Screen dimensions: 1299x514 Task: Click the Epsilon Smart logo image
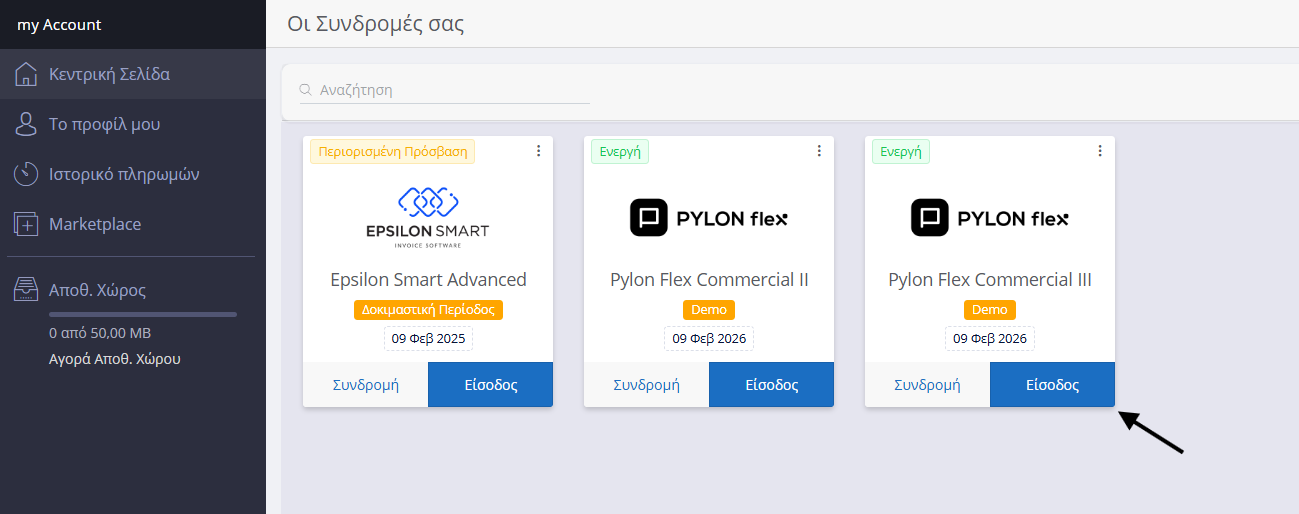pos(427,215)
